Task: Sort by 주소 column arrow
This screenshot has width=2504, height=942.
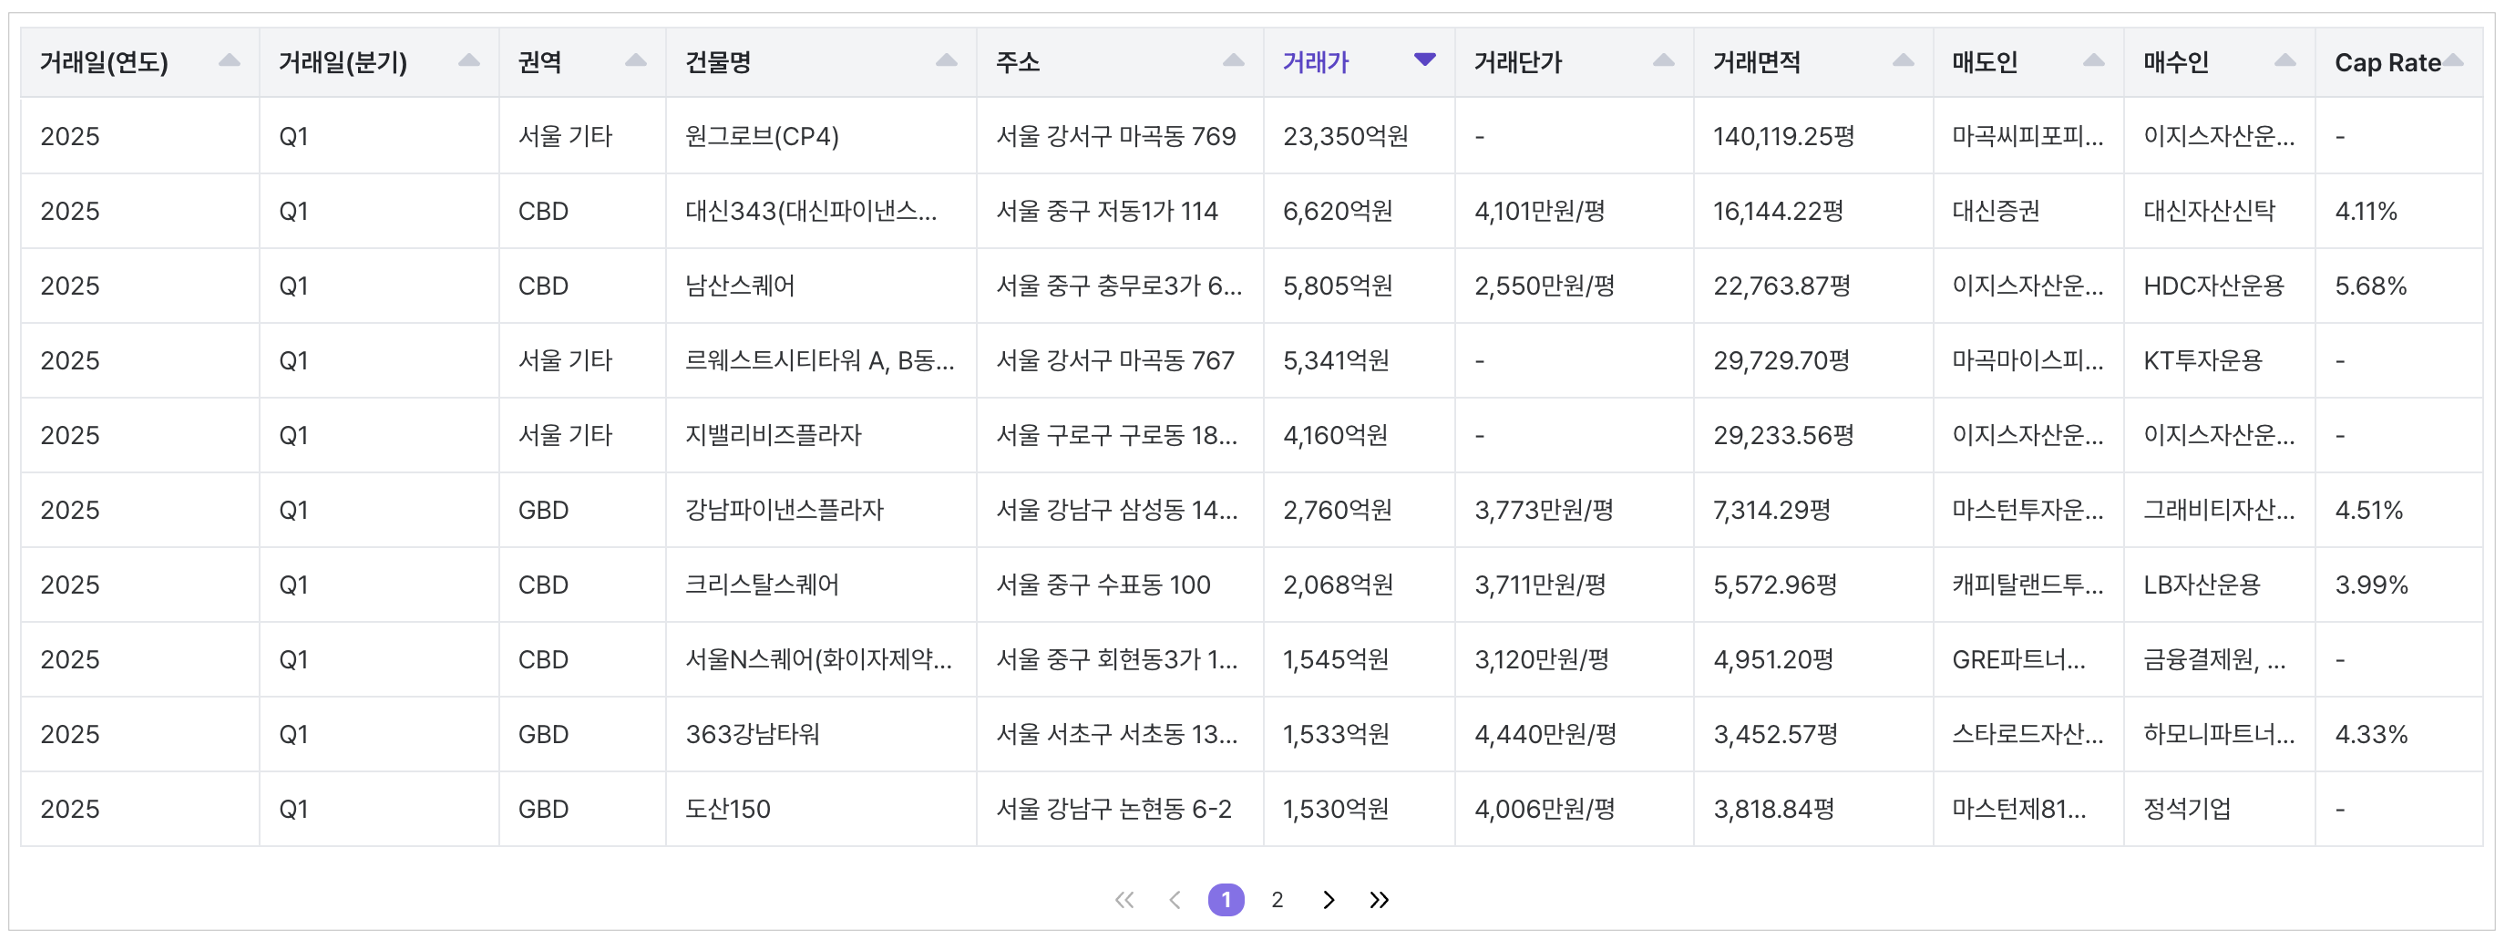Action: [x=1233, y=61]
